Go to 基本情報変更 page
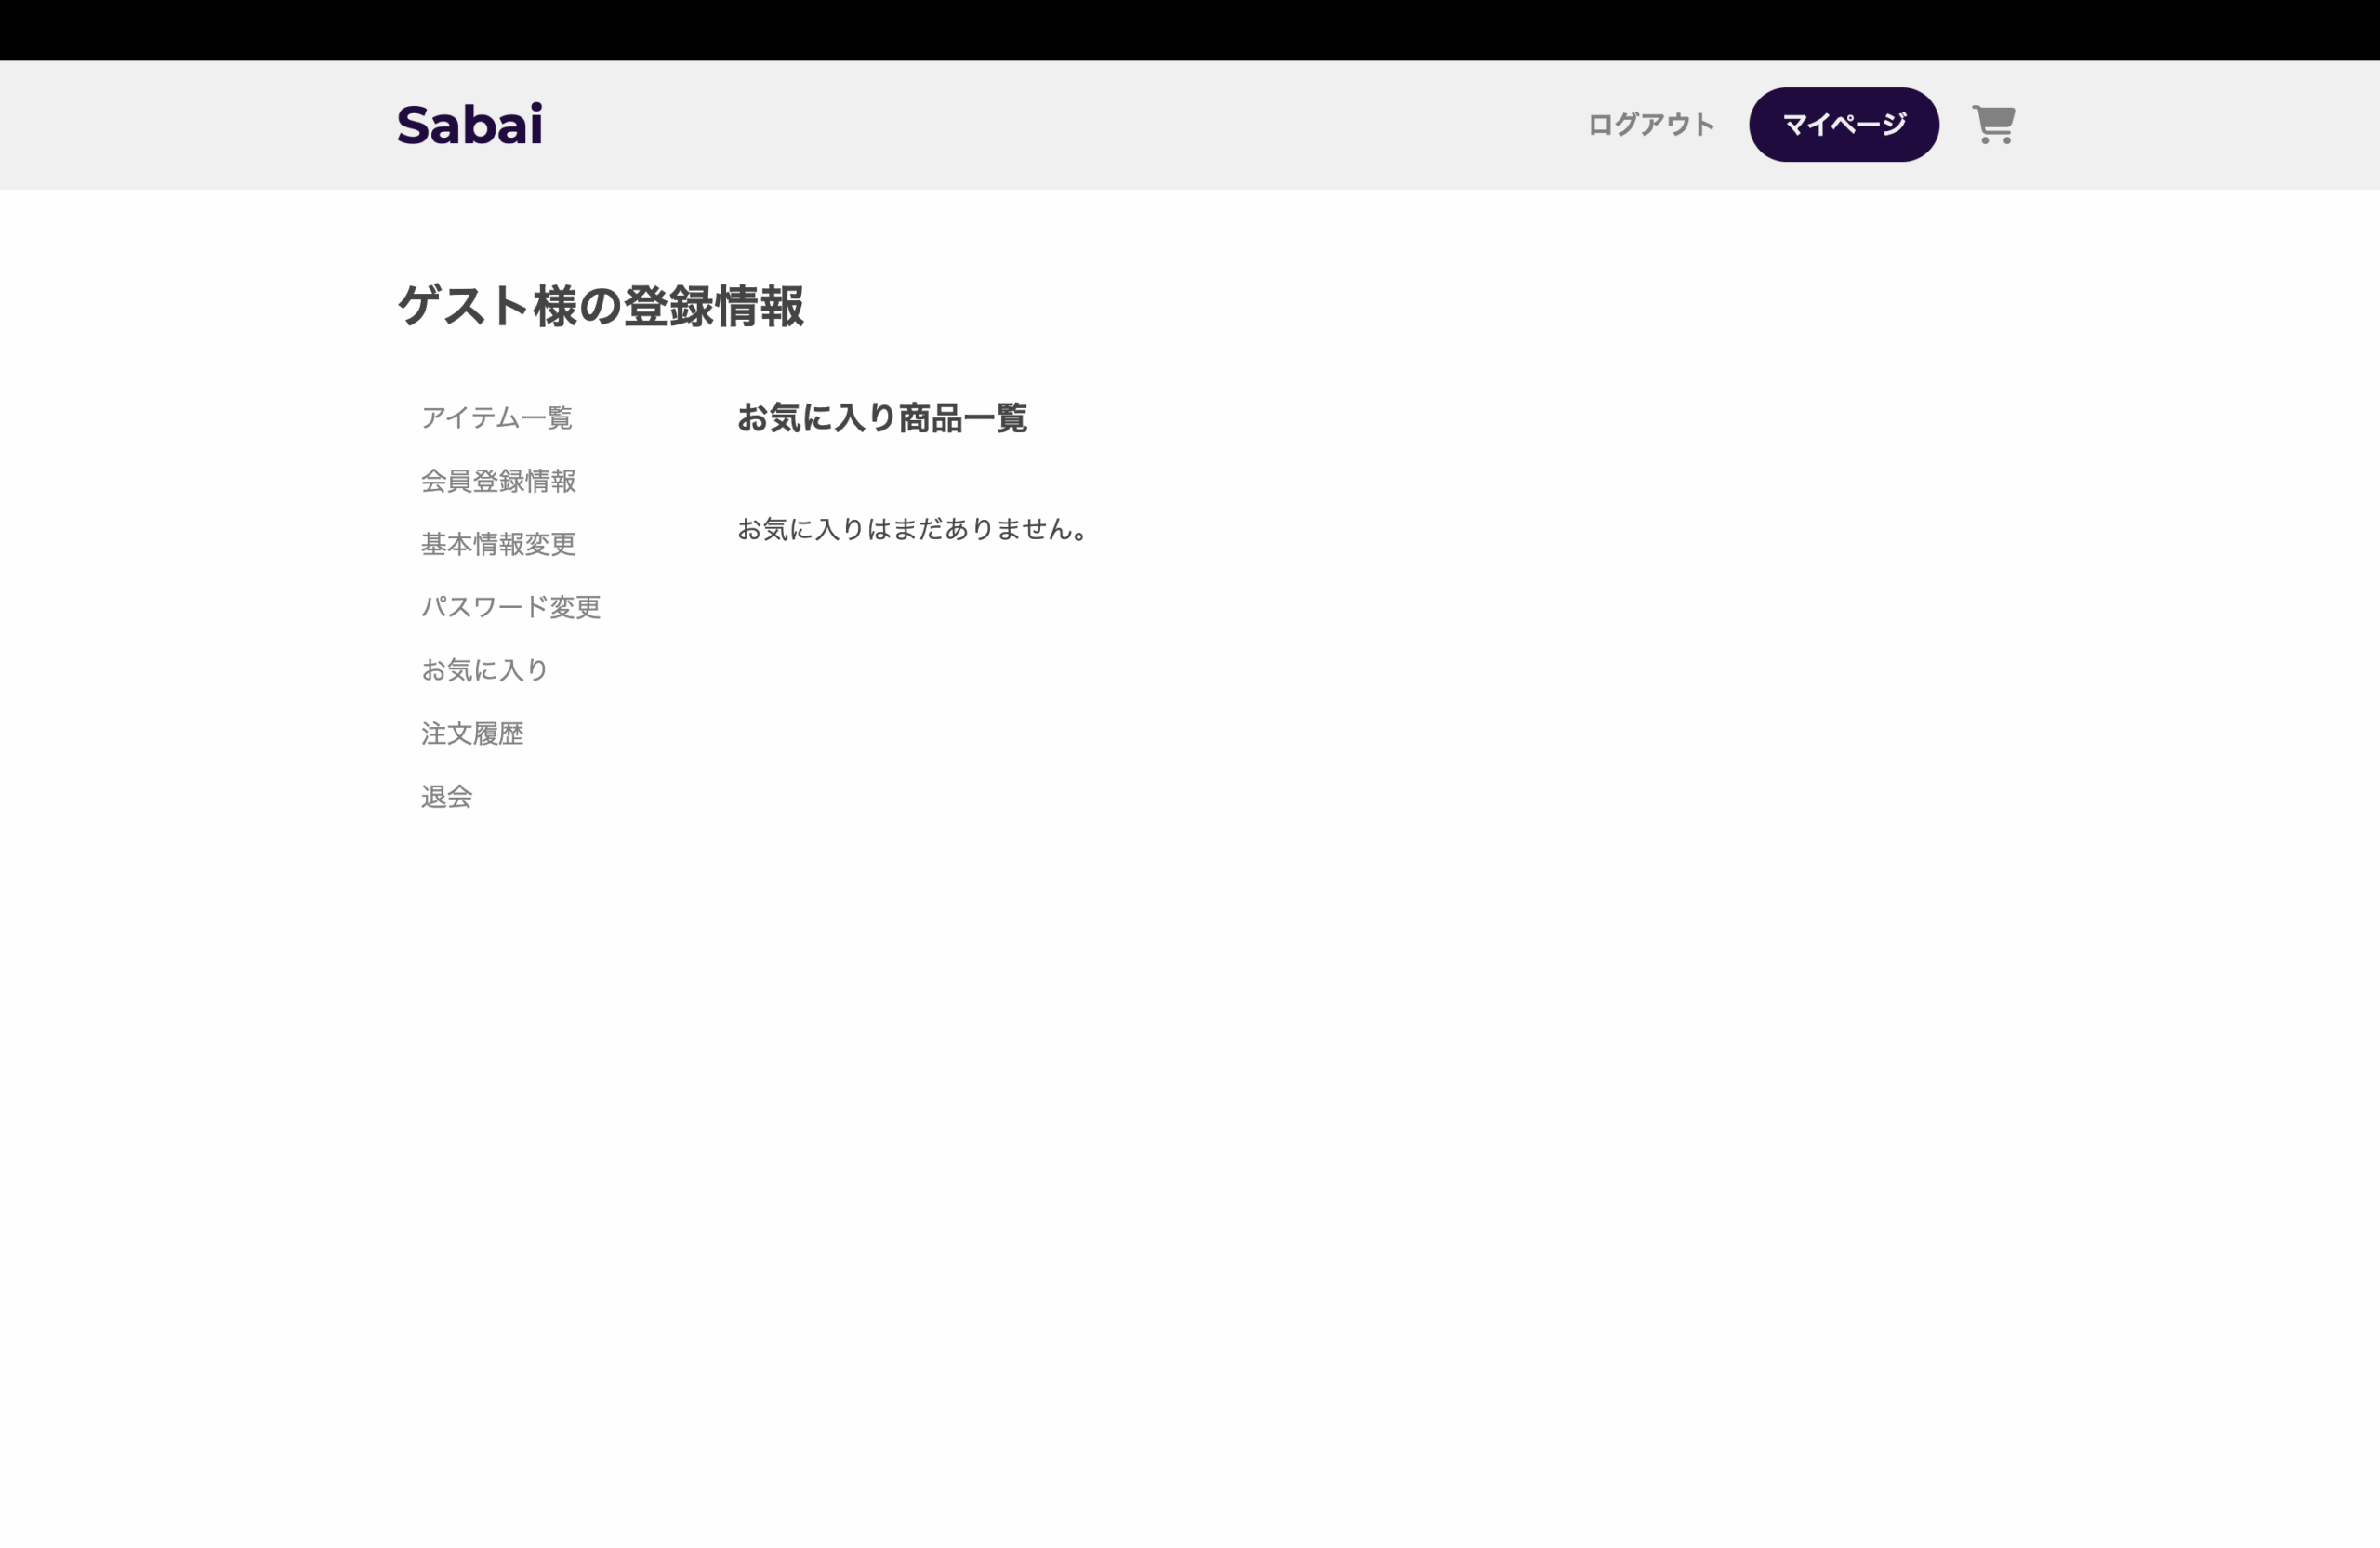The image size is (2380, 1548). pyautogui.click(x=498, y=544)
